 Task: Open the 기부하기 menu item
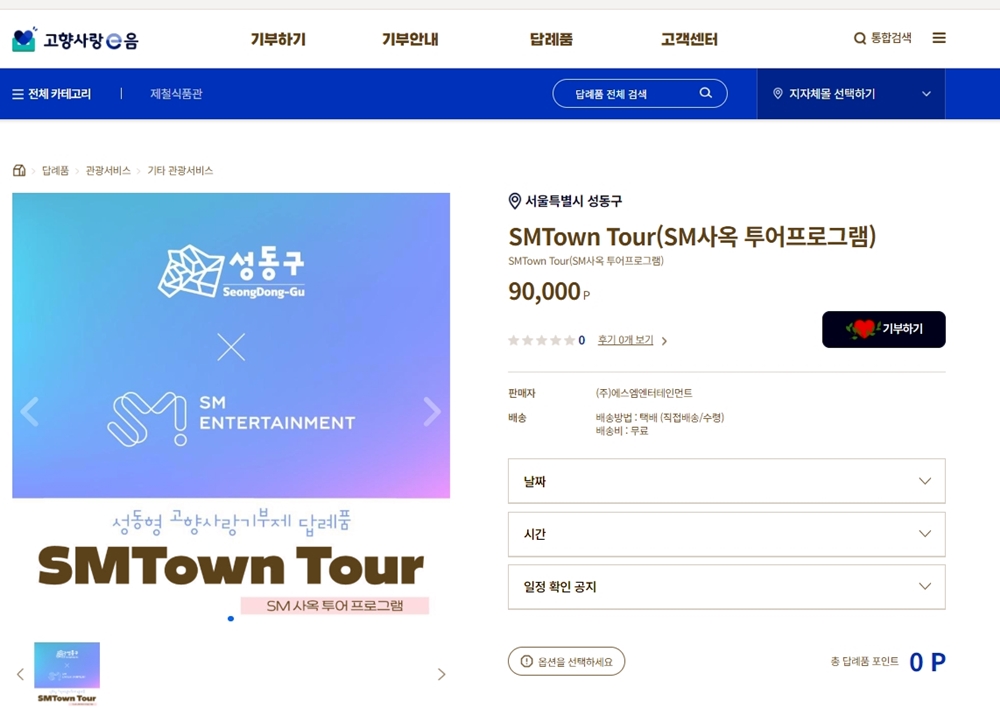coord(278,40)
